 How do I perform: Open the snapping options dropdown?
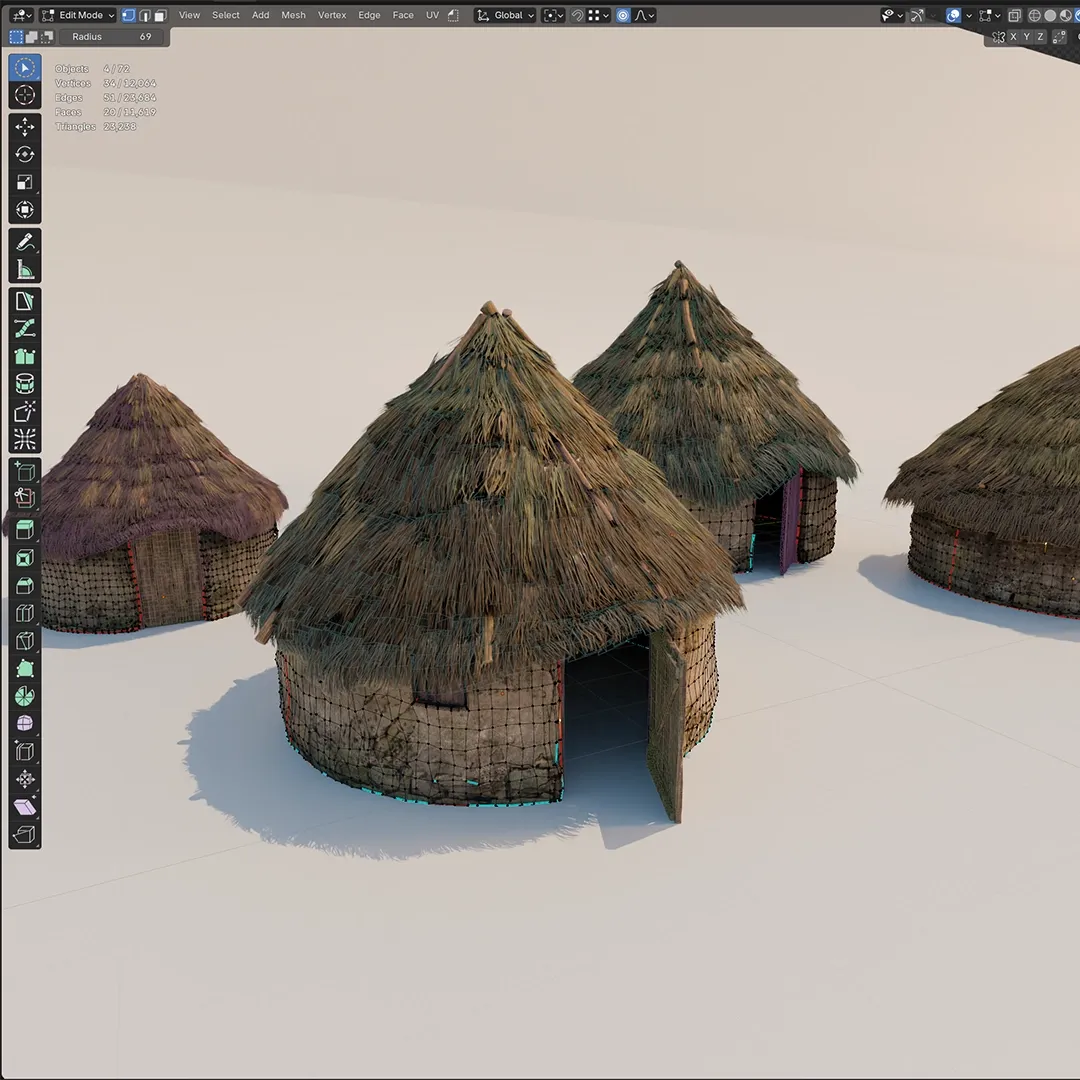[x=597, y=15]
